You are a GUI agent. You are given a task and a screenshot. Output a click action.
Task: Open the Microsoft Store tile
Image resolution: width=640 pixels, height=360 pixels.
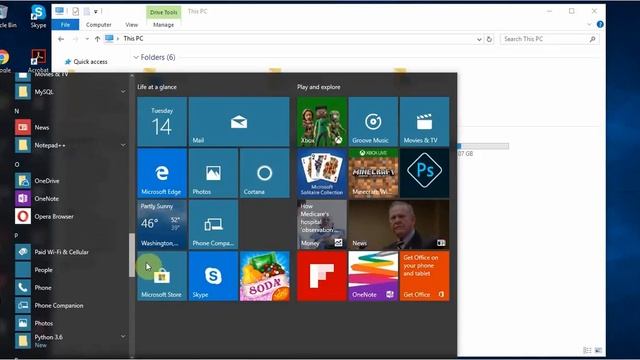pyautogui.click(x=162, y=276)
